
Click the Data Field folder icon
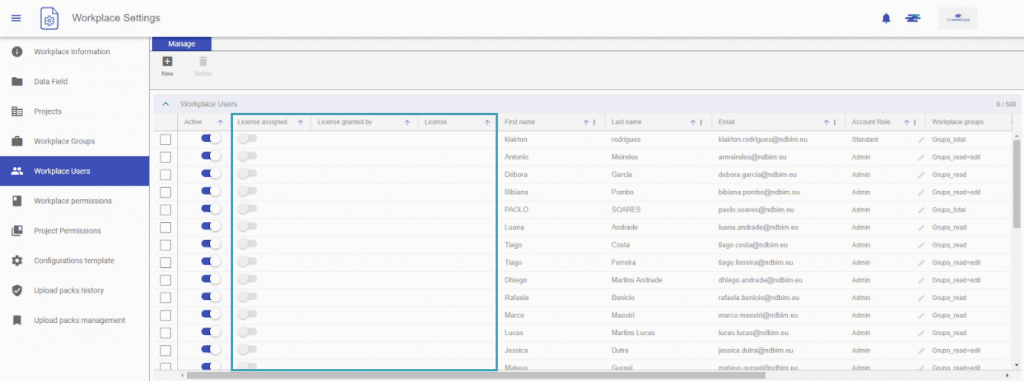click(x=18, y=82)
